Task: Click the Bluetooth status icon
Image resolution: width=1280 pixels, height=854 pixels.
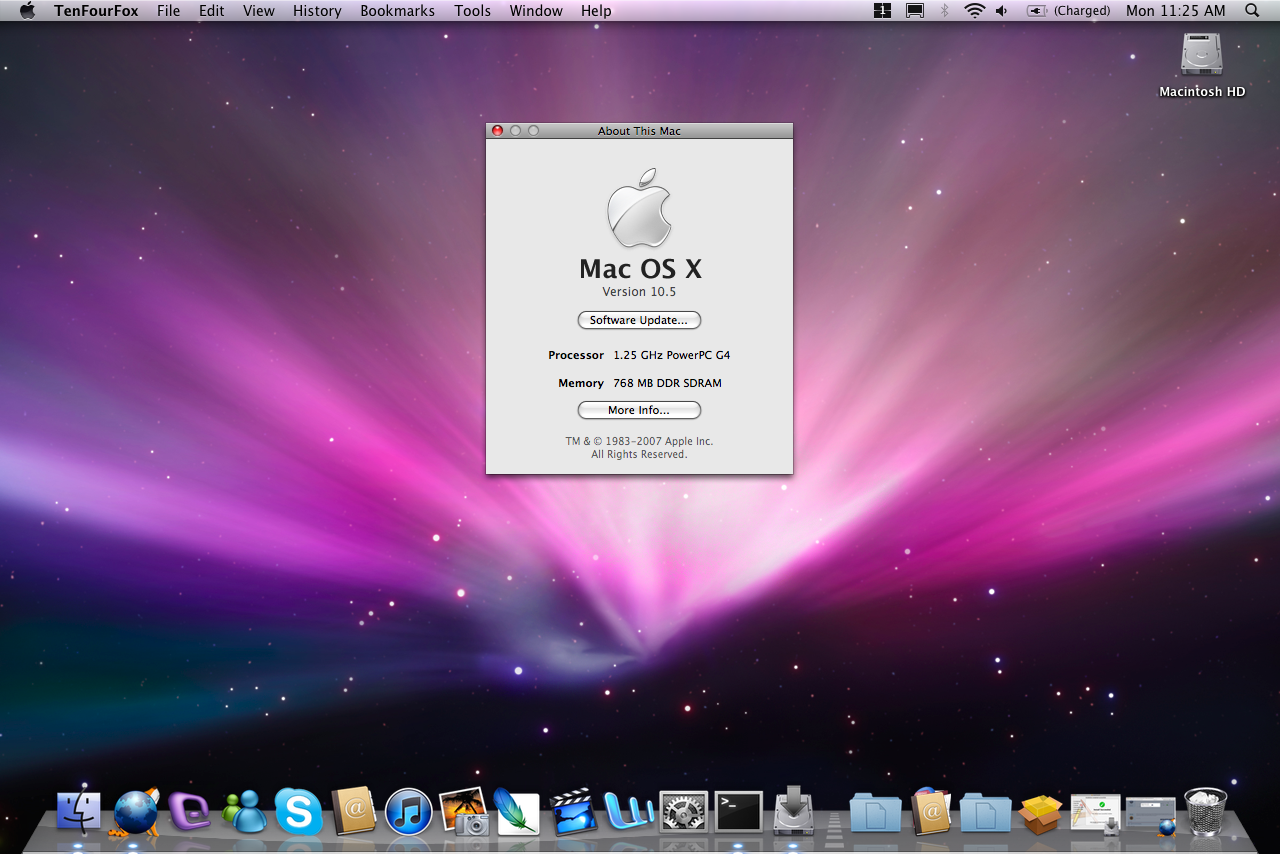Action: pyautogui.click(x=945, y=10)
